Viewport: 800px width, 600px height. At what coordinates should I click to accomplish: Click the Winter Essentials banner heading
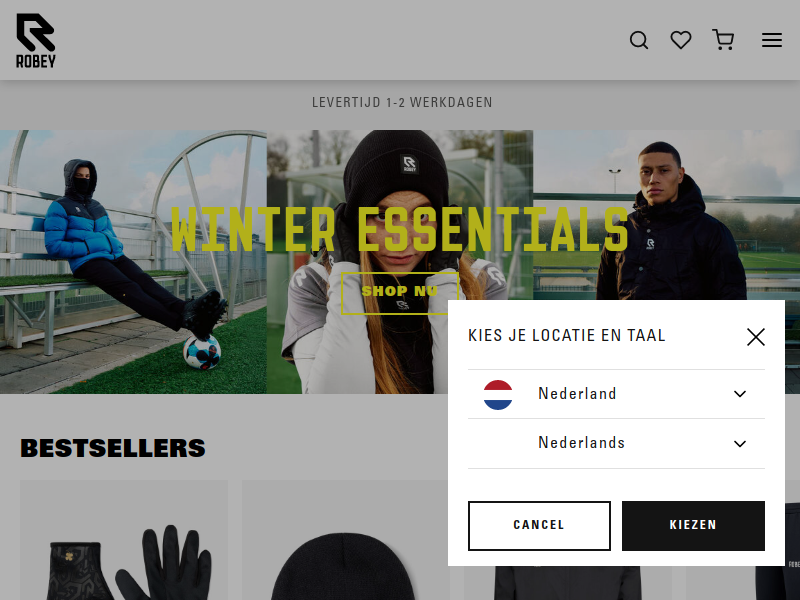tap(399, 230)
